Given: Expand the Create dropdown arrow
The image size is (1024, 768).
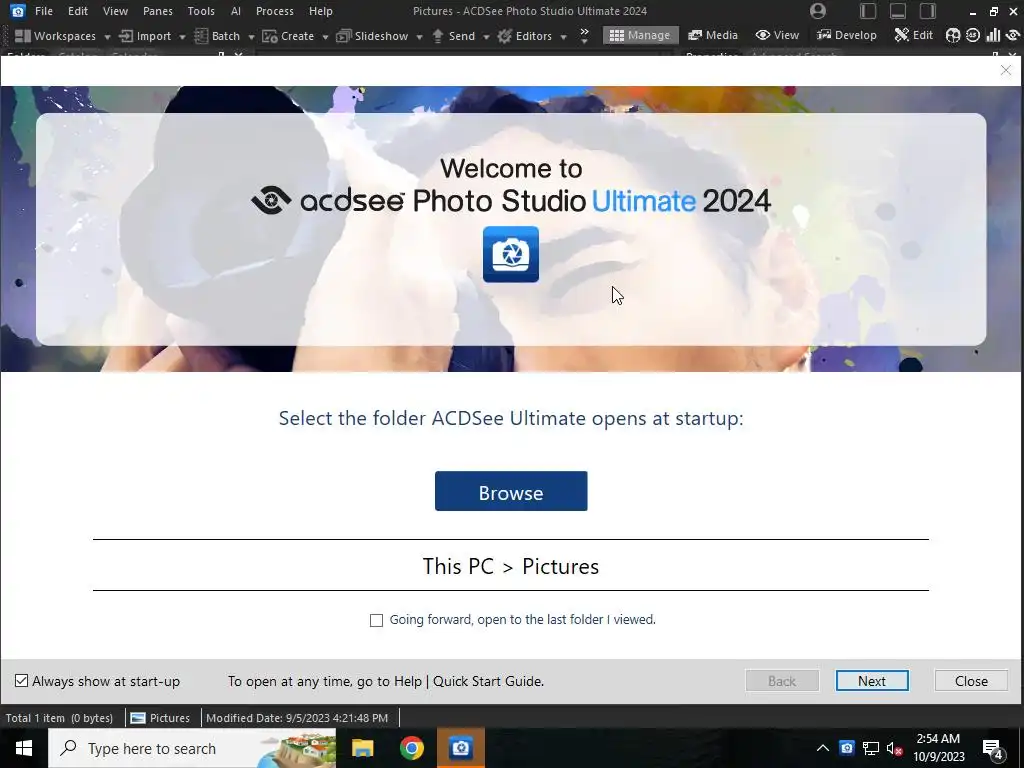Looking at the screenshot, I should point(325,37).
